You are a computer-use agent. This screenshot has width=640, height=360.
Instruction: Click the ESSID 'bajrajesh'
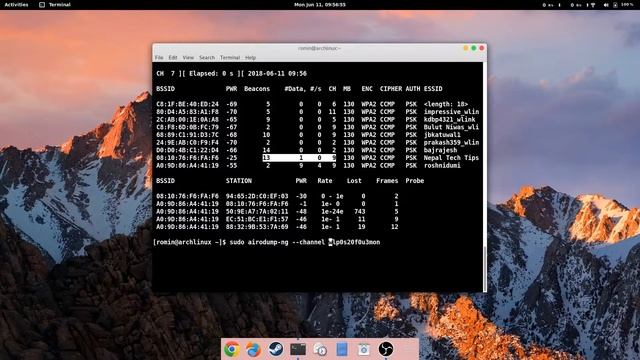point(440,150)
